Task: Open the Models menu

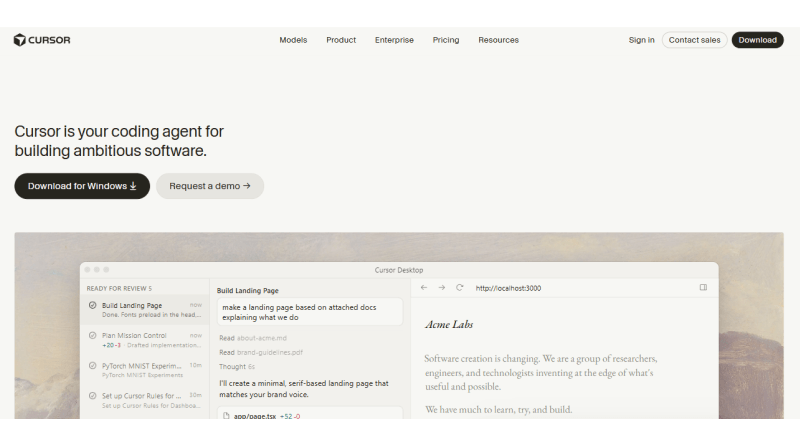Action: (x=293, y=40)
